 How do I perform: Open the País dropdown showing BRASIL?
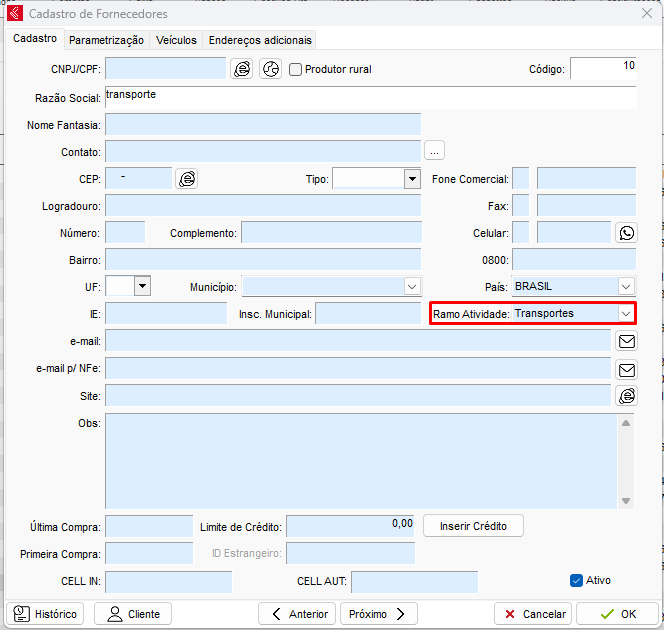pos(625,286)
